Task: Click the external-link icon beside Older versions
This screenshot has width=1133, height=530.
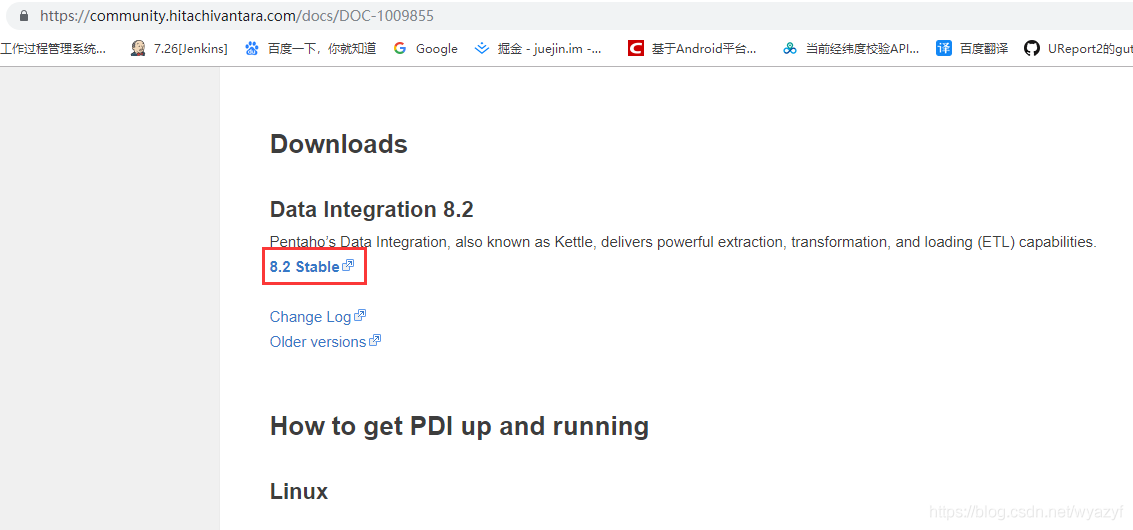Action: tap(375, 341)
